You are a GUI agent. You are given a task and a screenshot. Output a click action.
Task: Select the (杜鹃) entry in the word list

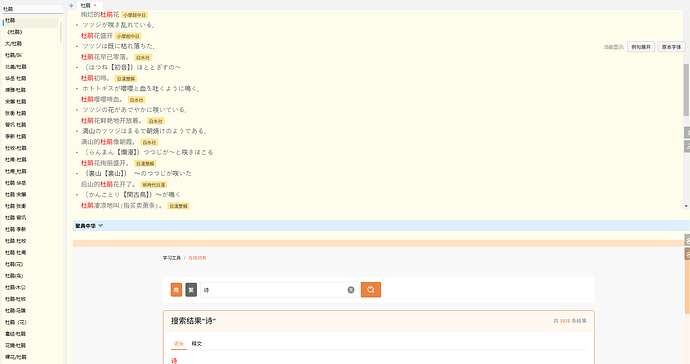(15, 32)
